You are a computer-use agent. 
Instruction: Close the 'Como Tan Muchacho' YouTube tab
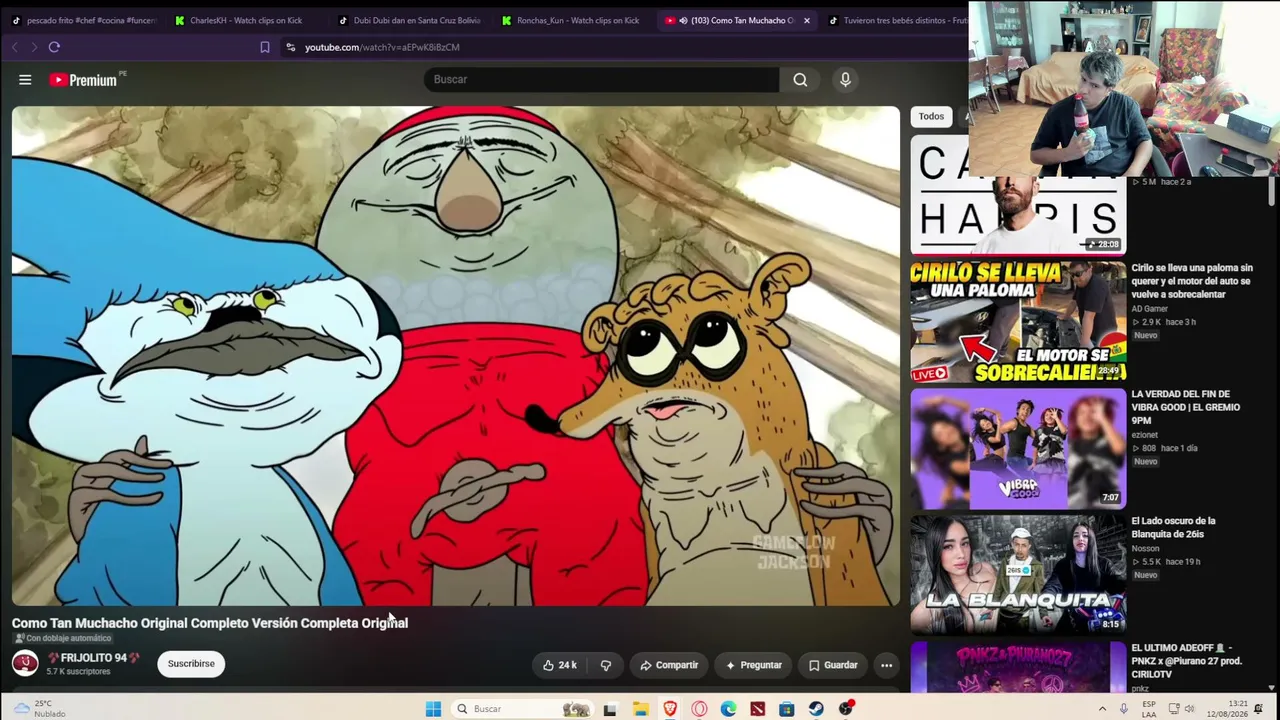(806, 20)
